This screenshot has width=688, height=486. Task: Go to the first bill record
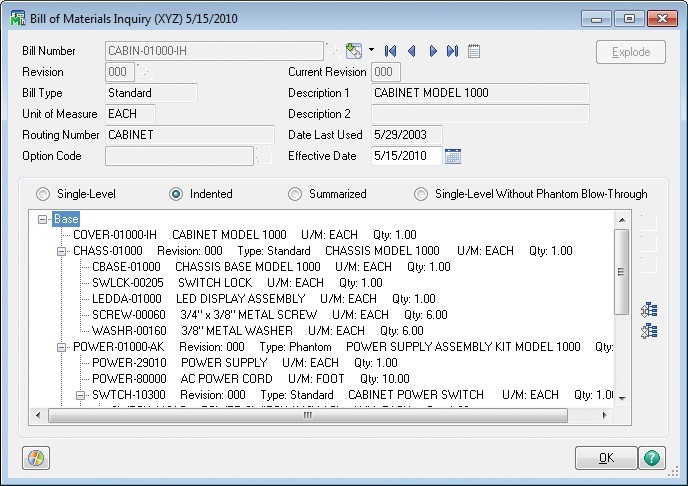(390, 51)
